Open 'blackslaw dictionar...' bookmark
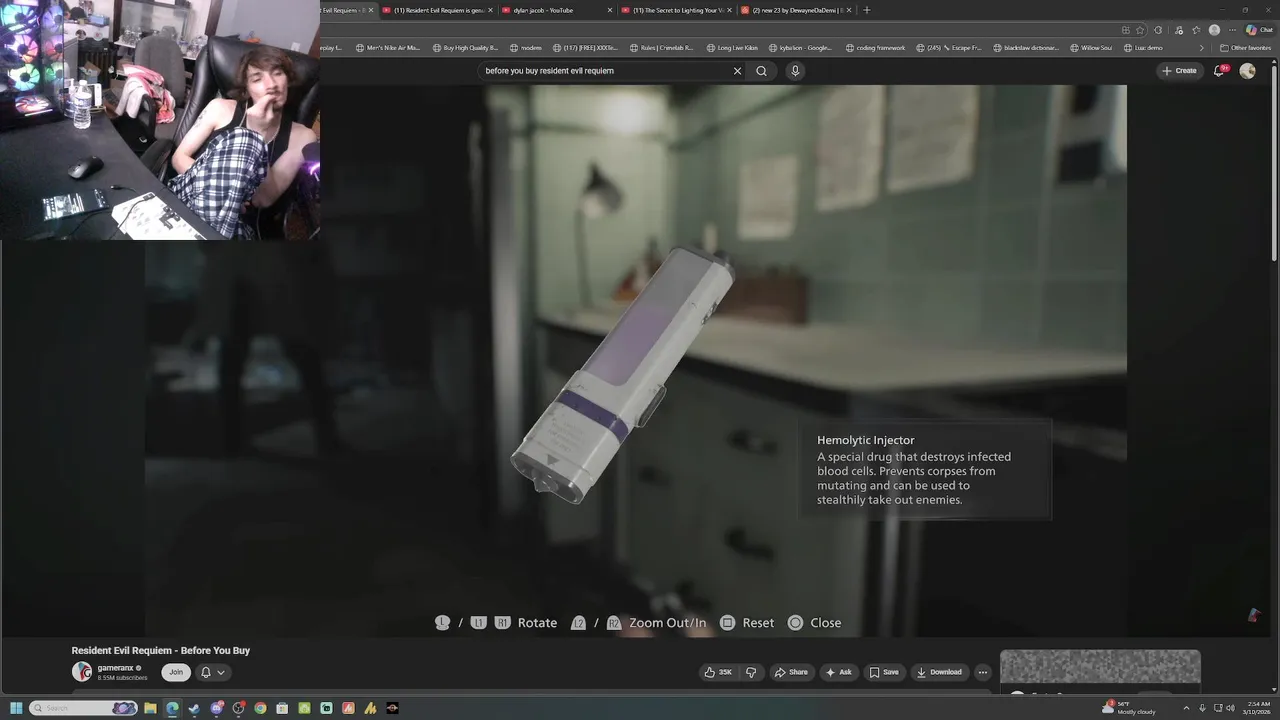 1025,48
